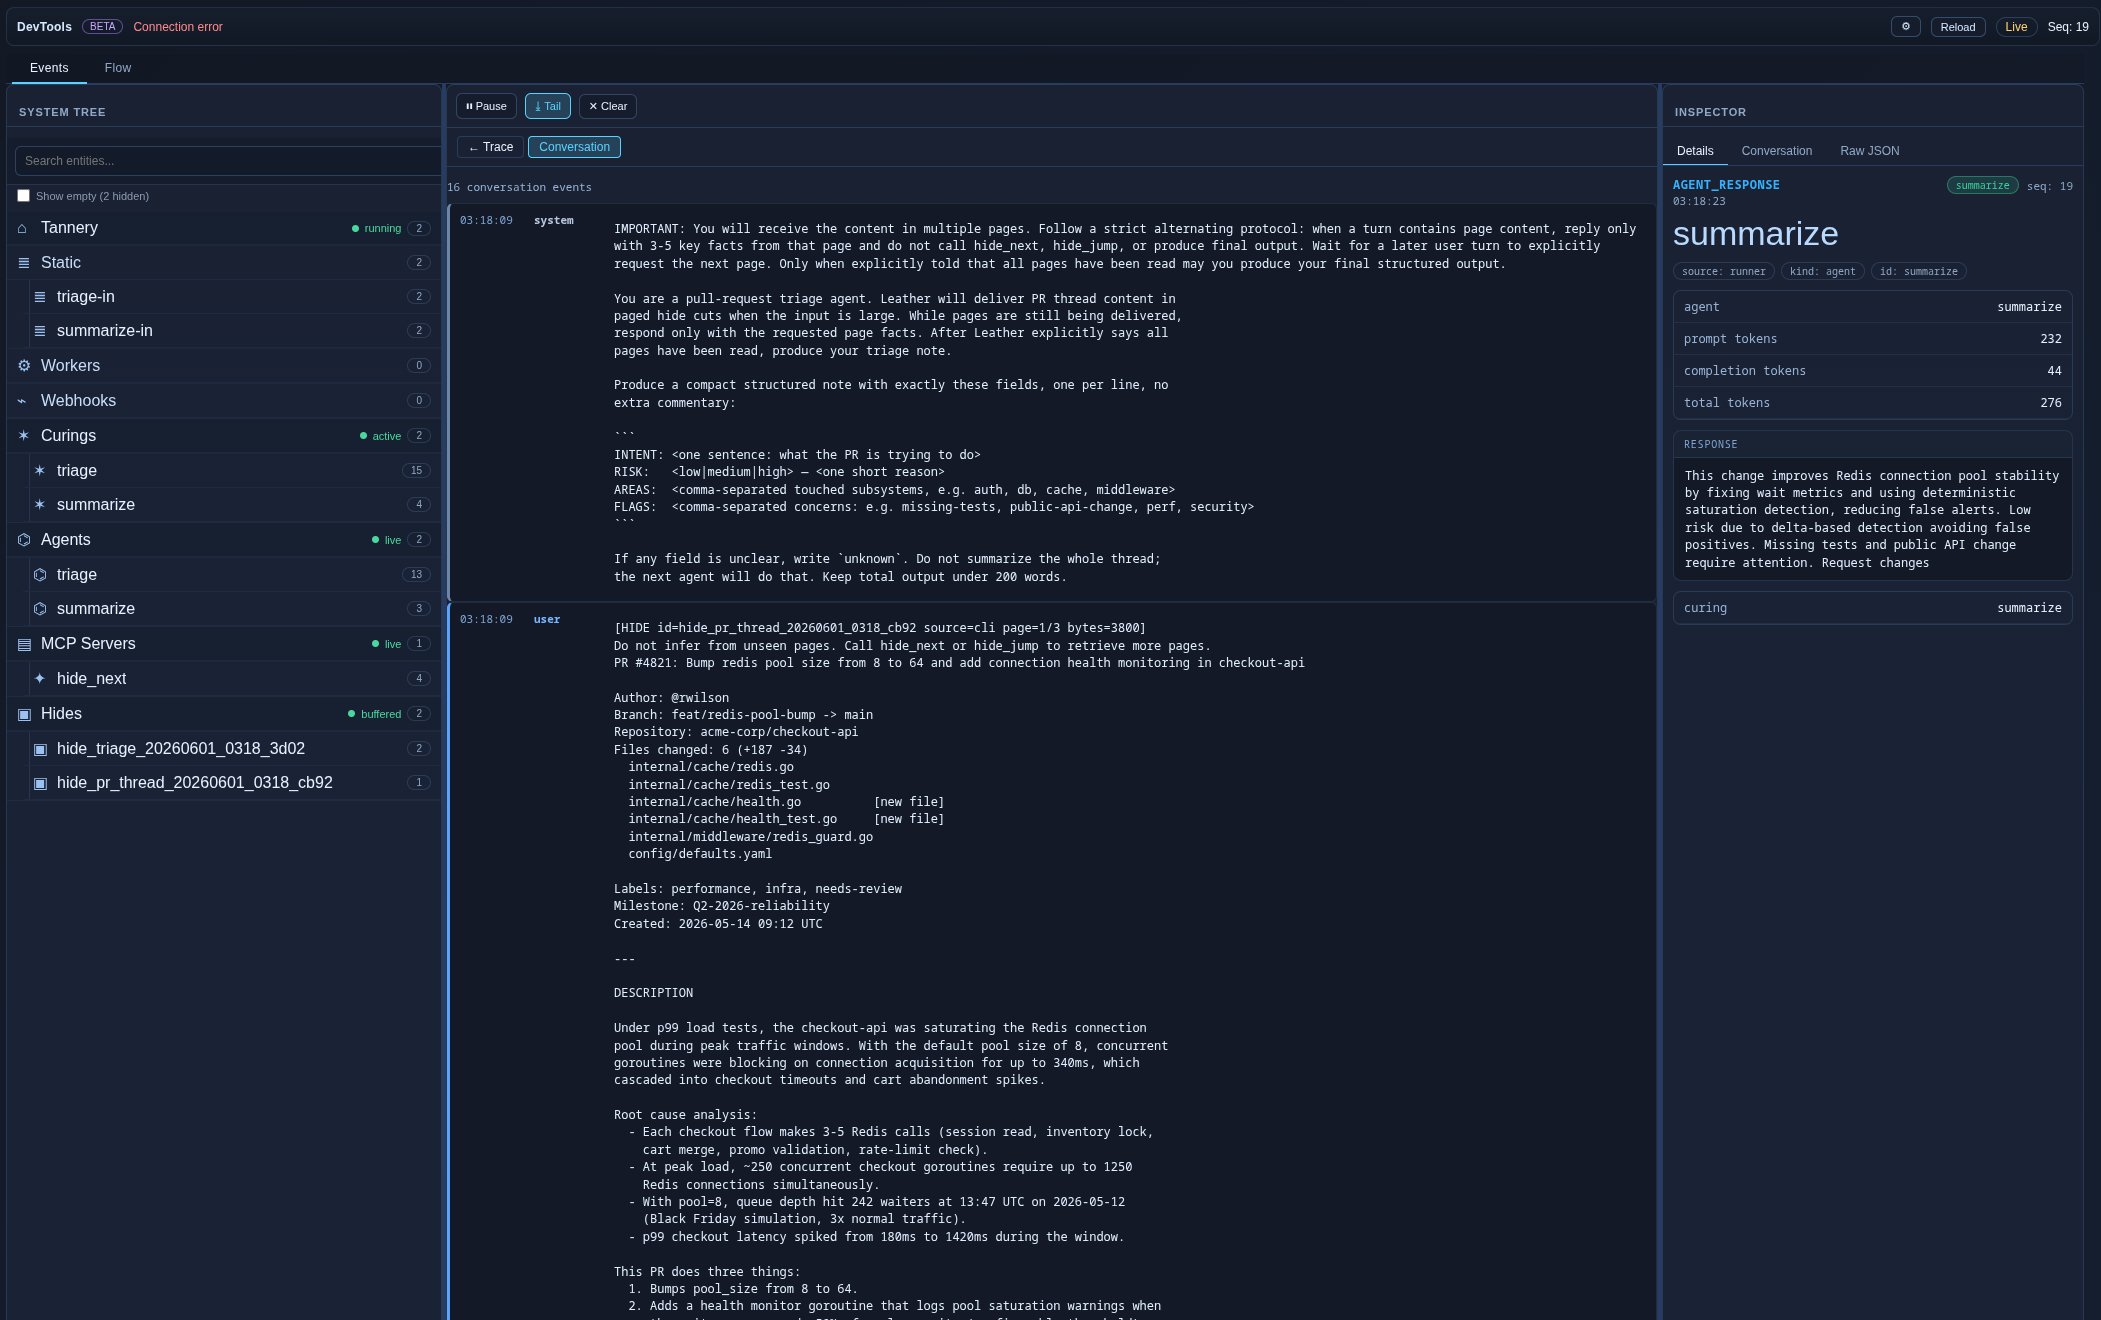Click the Tannery home icon
Image resolution: width=2101 pixels, height=1320 pixels.
(23, 228)
